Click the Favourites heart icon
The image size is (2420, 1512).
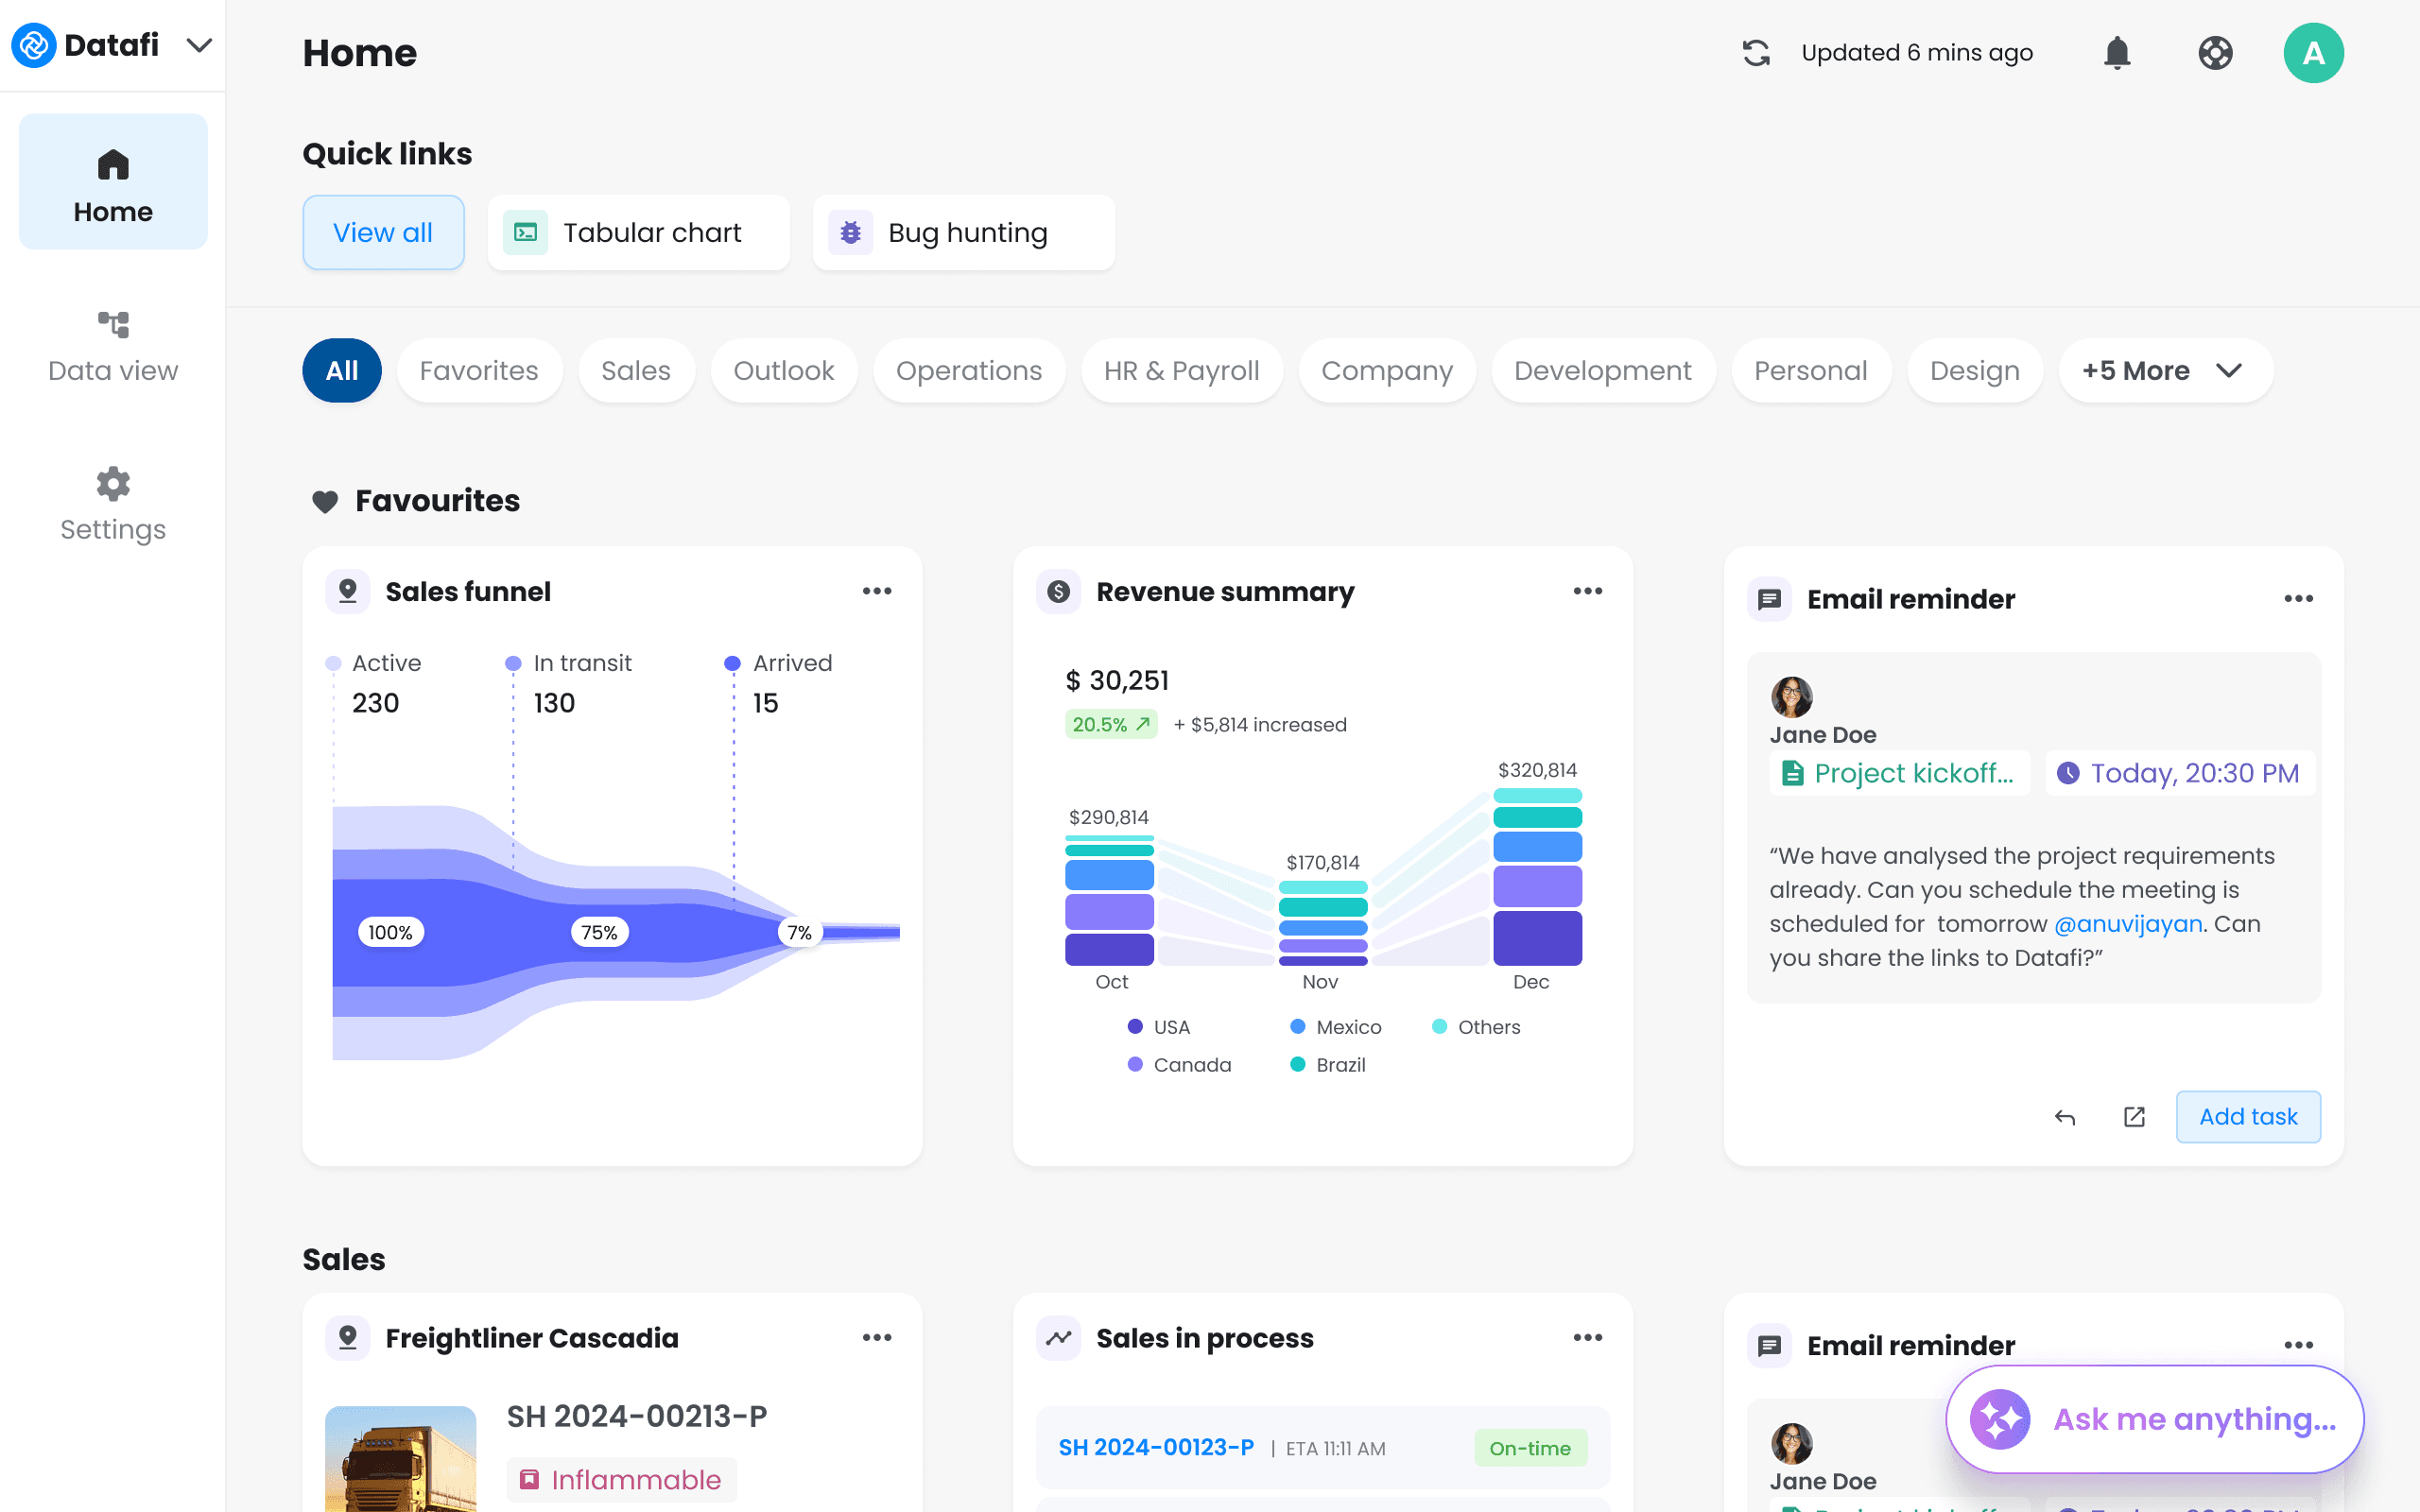pyautogui.click(x=325, y=502)
